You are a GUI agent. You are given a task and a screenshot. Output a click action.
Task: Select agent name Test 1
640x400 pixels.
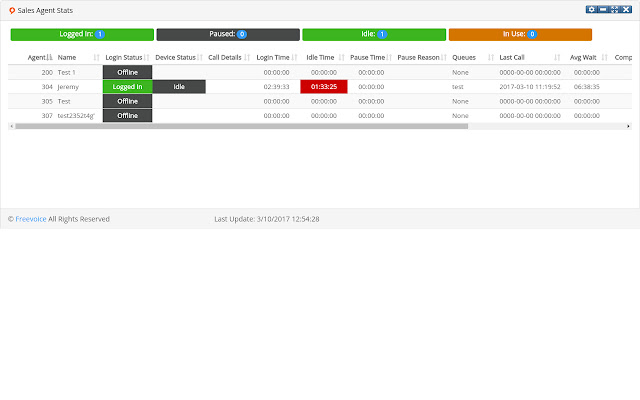pos(67,72)
